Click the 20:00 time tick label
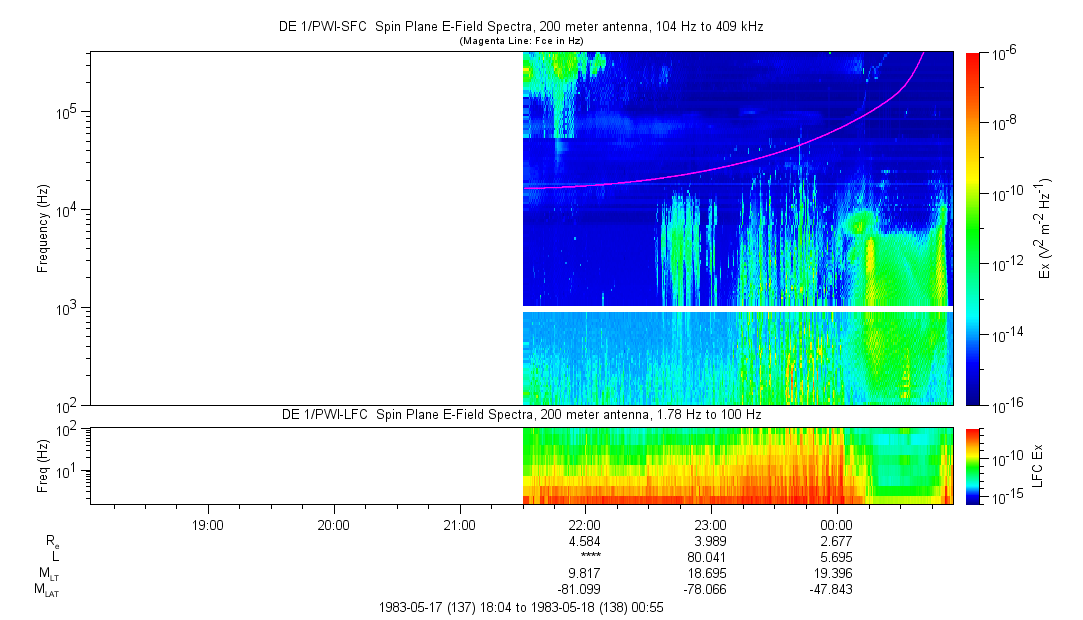1083x620 pixels. pos(333,525)
